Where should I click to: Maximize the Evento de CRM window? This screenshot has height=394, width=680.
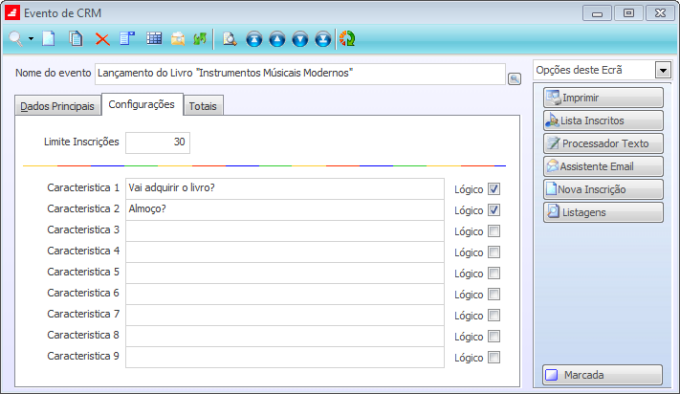coord(628,13)
